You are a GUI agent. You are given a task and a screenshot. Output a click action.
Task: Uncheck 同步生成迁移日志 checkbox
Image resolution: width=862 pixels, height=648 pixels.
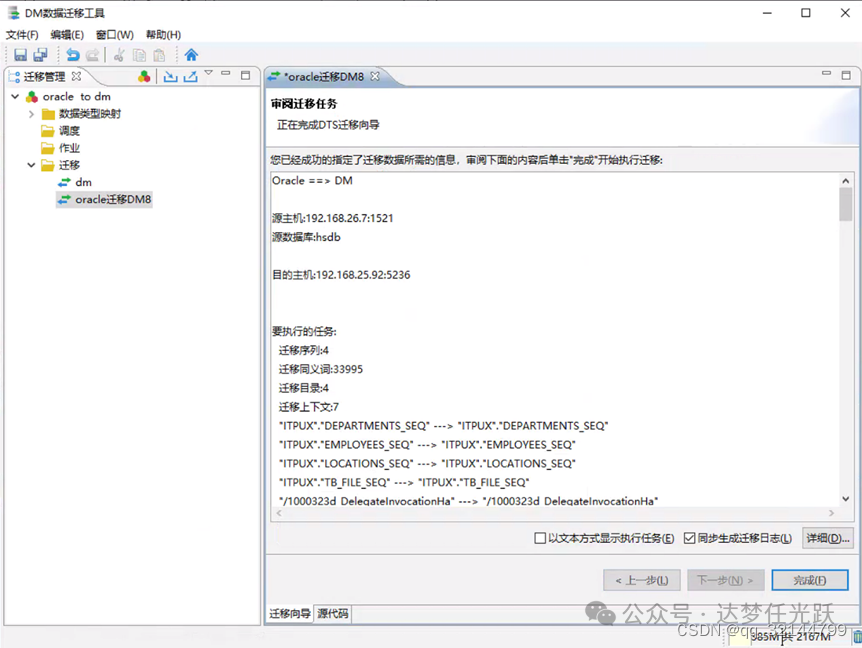click(x=689, y=538)
